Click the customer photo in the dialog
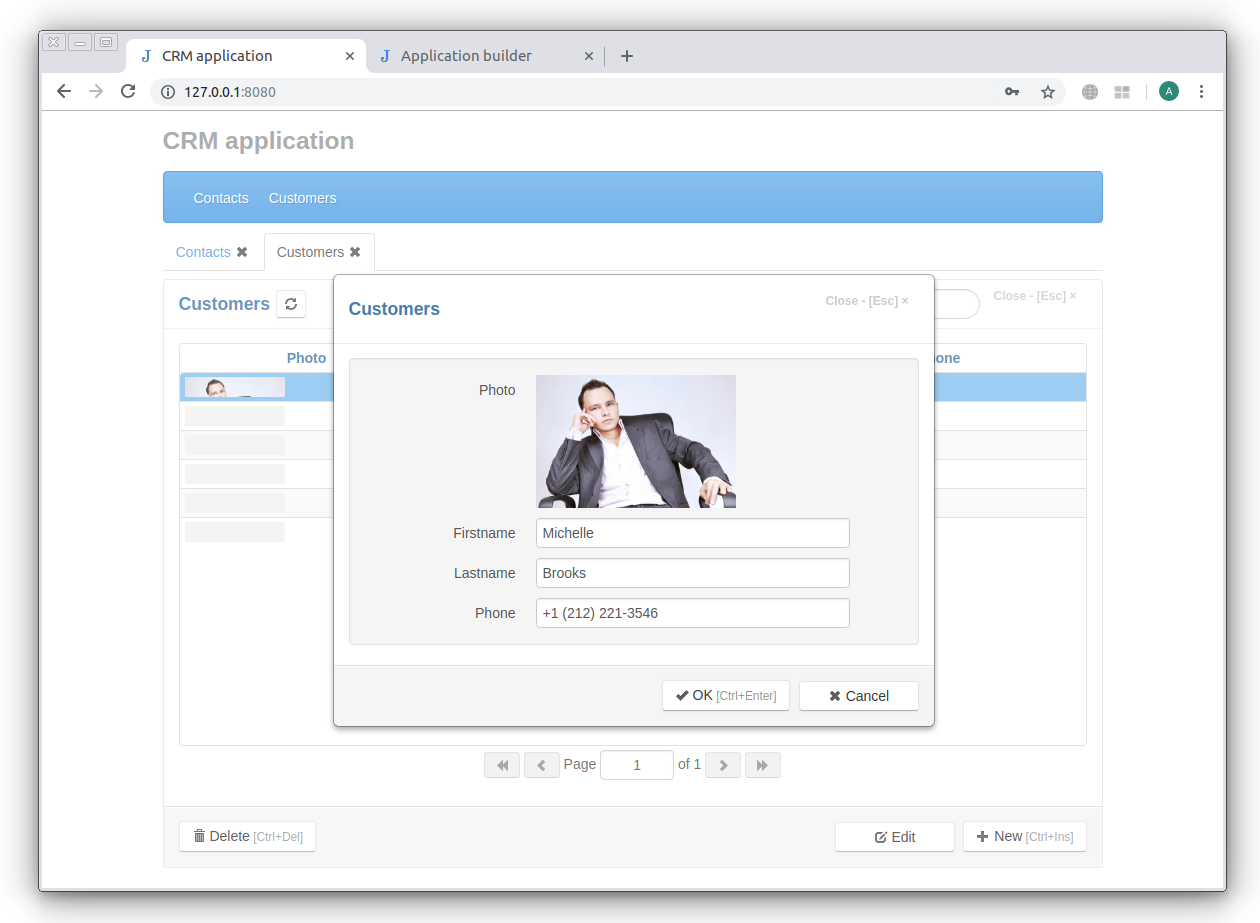The image size is (1260, 923). (x=635, y=441)
